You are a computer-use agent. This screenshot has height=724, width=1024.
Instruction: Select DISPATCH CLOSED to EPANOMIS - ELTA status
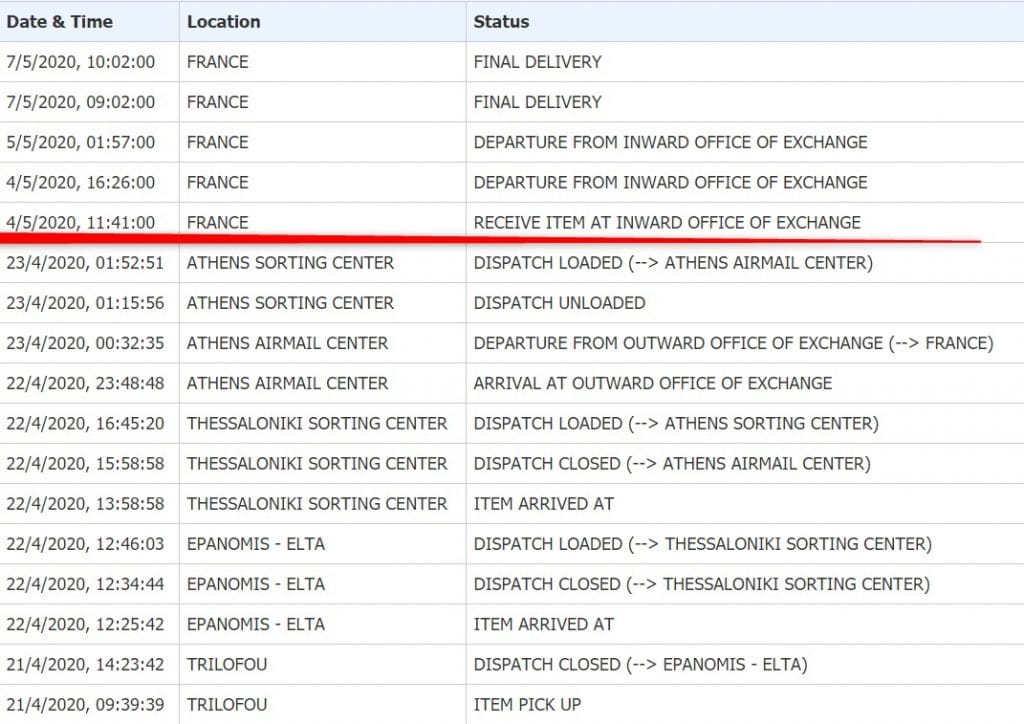[x=640, y=664]
